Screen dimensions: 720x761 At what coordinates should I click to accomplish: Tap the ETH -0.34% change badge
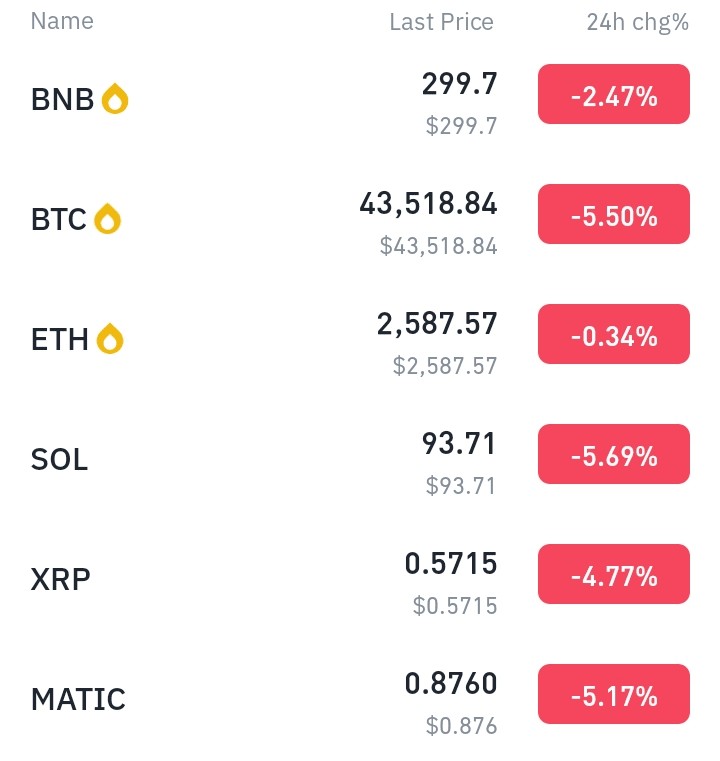(x=613, y=334)
